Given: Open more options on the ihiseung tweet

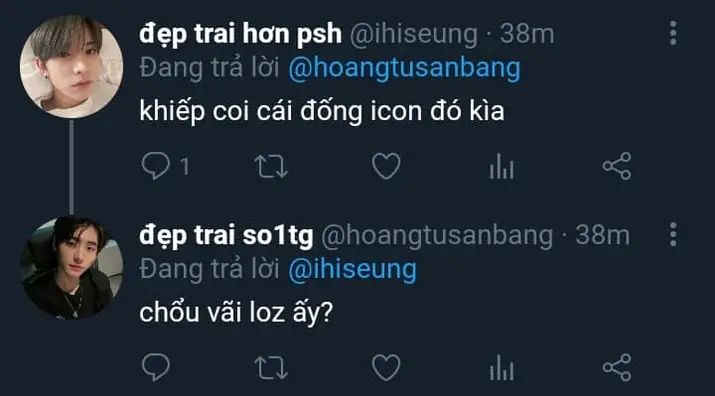Looking at the screenshot, I should (673, 33).
